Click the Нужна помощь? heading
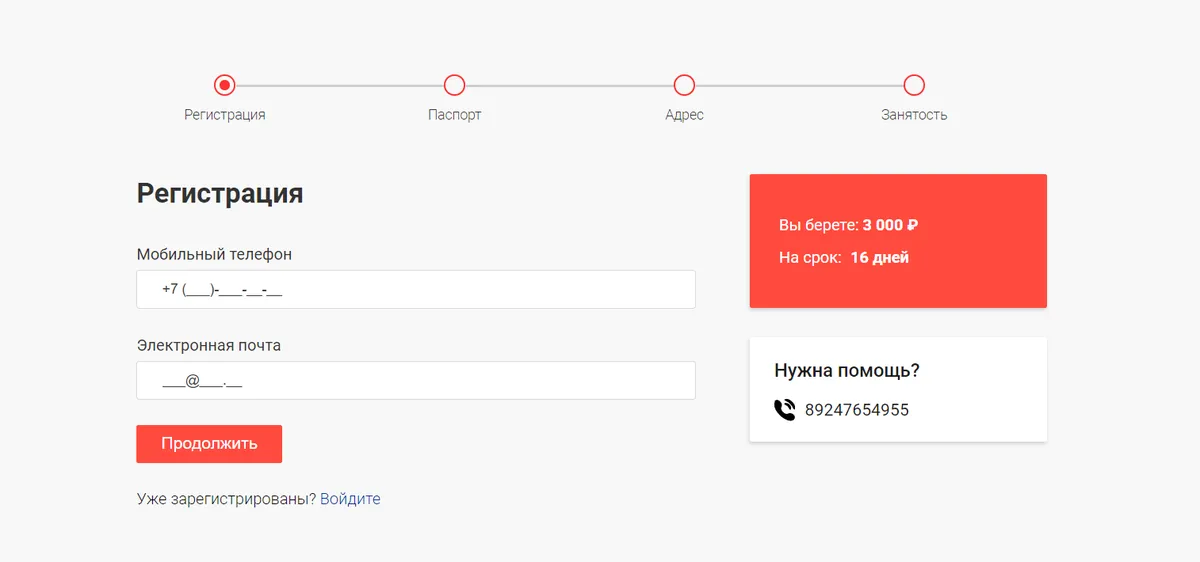This screenshot has width=1200, height=562. (x=847, y=371)
